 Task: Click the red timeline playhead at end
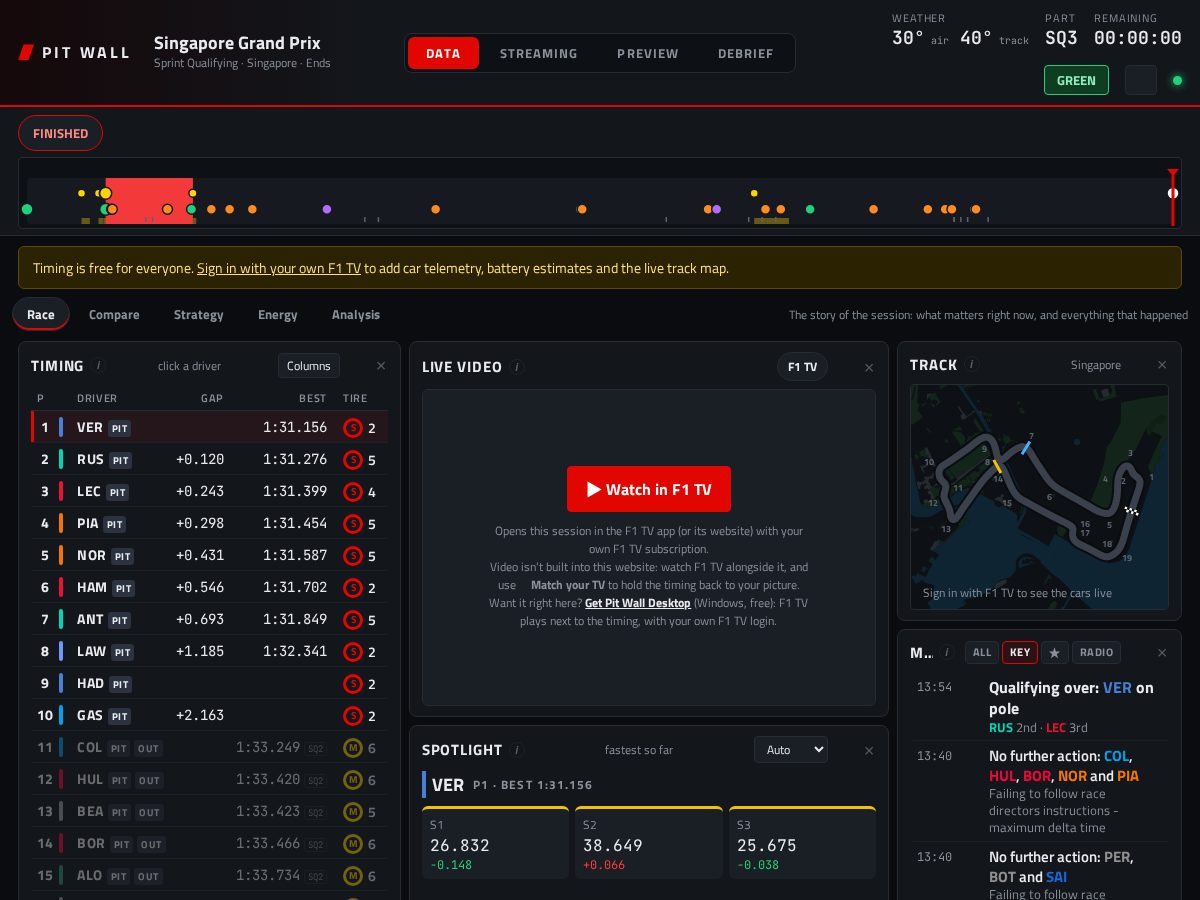coord(1173,196)
